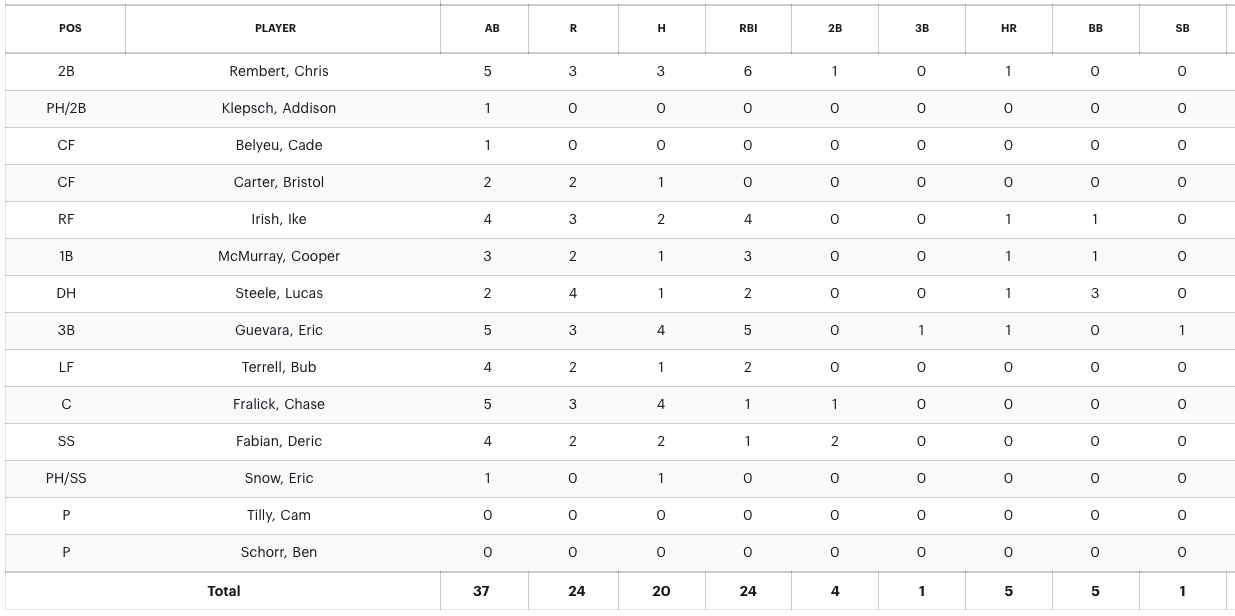The width and height of the screenshot is (1235, 616).
Task: Open Irish, Ike player entry
Action: (x=279, y=219)
